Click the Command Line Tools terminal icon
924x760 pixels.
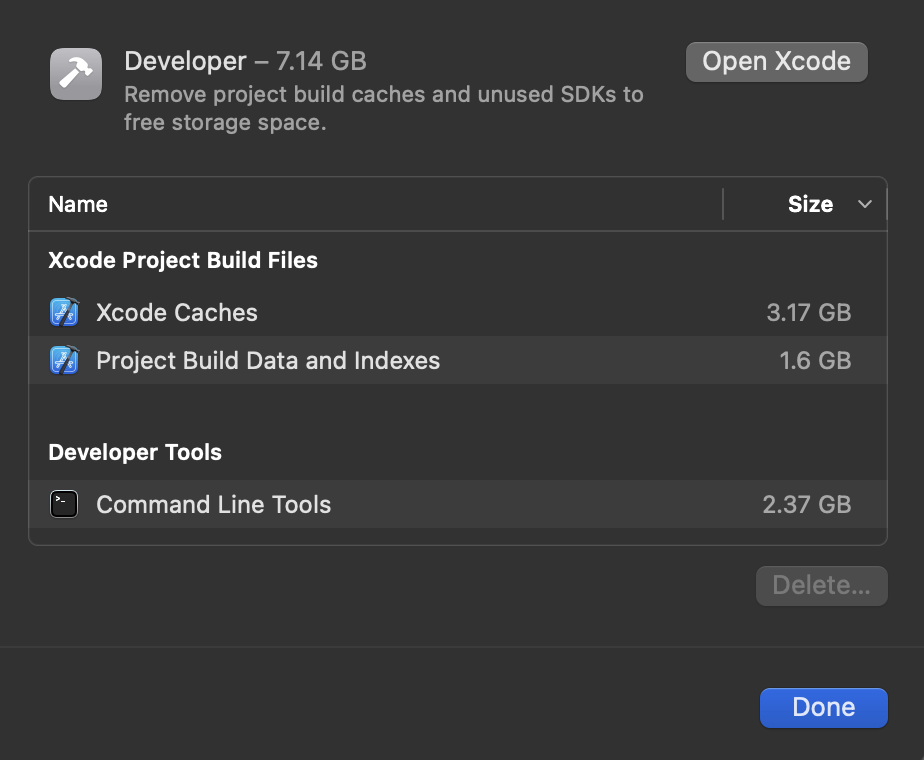click(64, 504)
